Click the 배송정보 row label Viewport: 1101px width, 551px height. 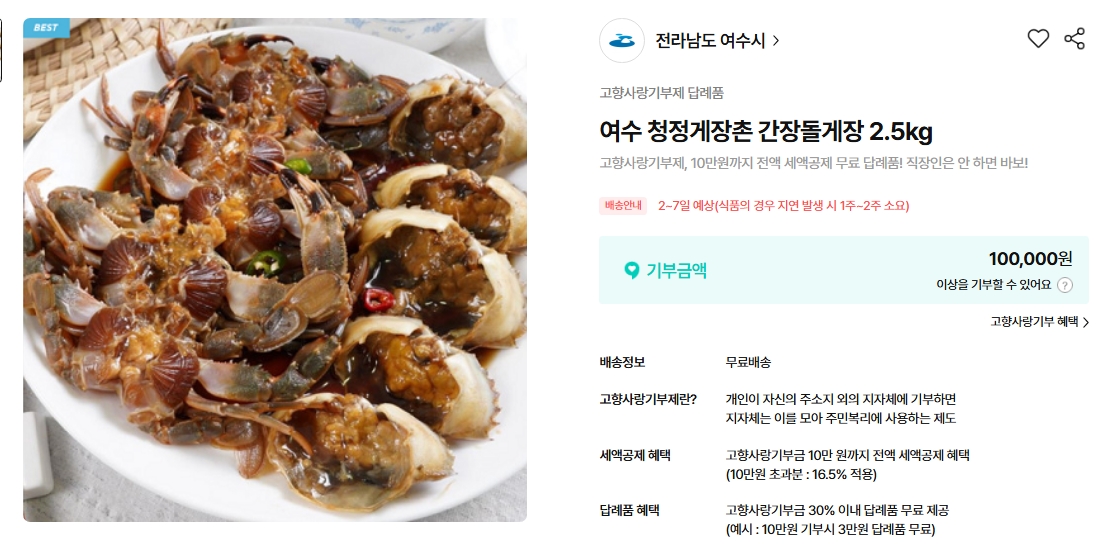[x=622, y=362]
